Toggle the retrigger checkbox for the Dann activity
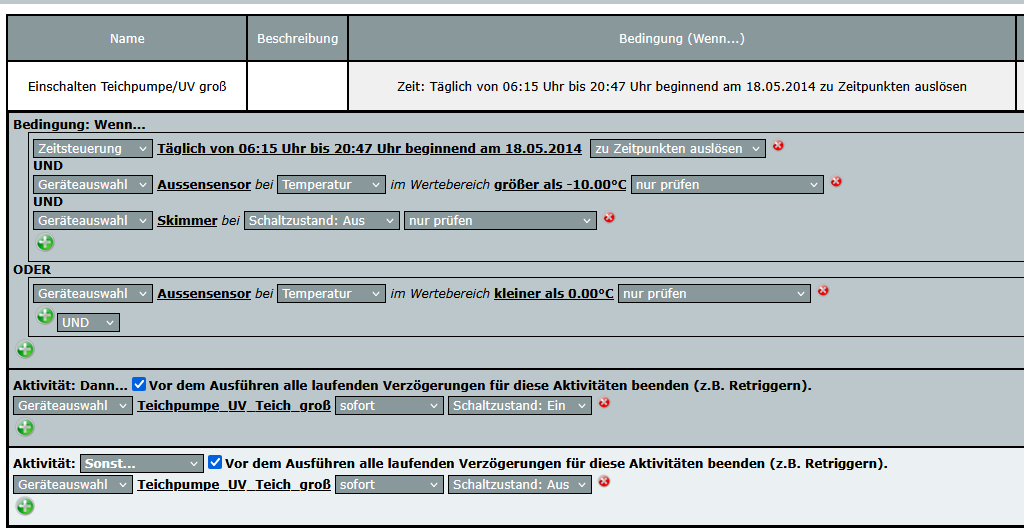Viewport: 1024px width, 531px height. pos(139,384)
